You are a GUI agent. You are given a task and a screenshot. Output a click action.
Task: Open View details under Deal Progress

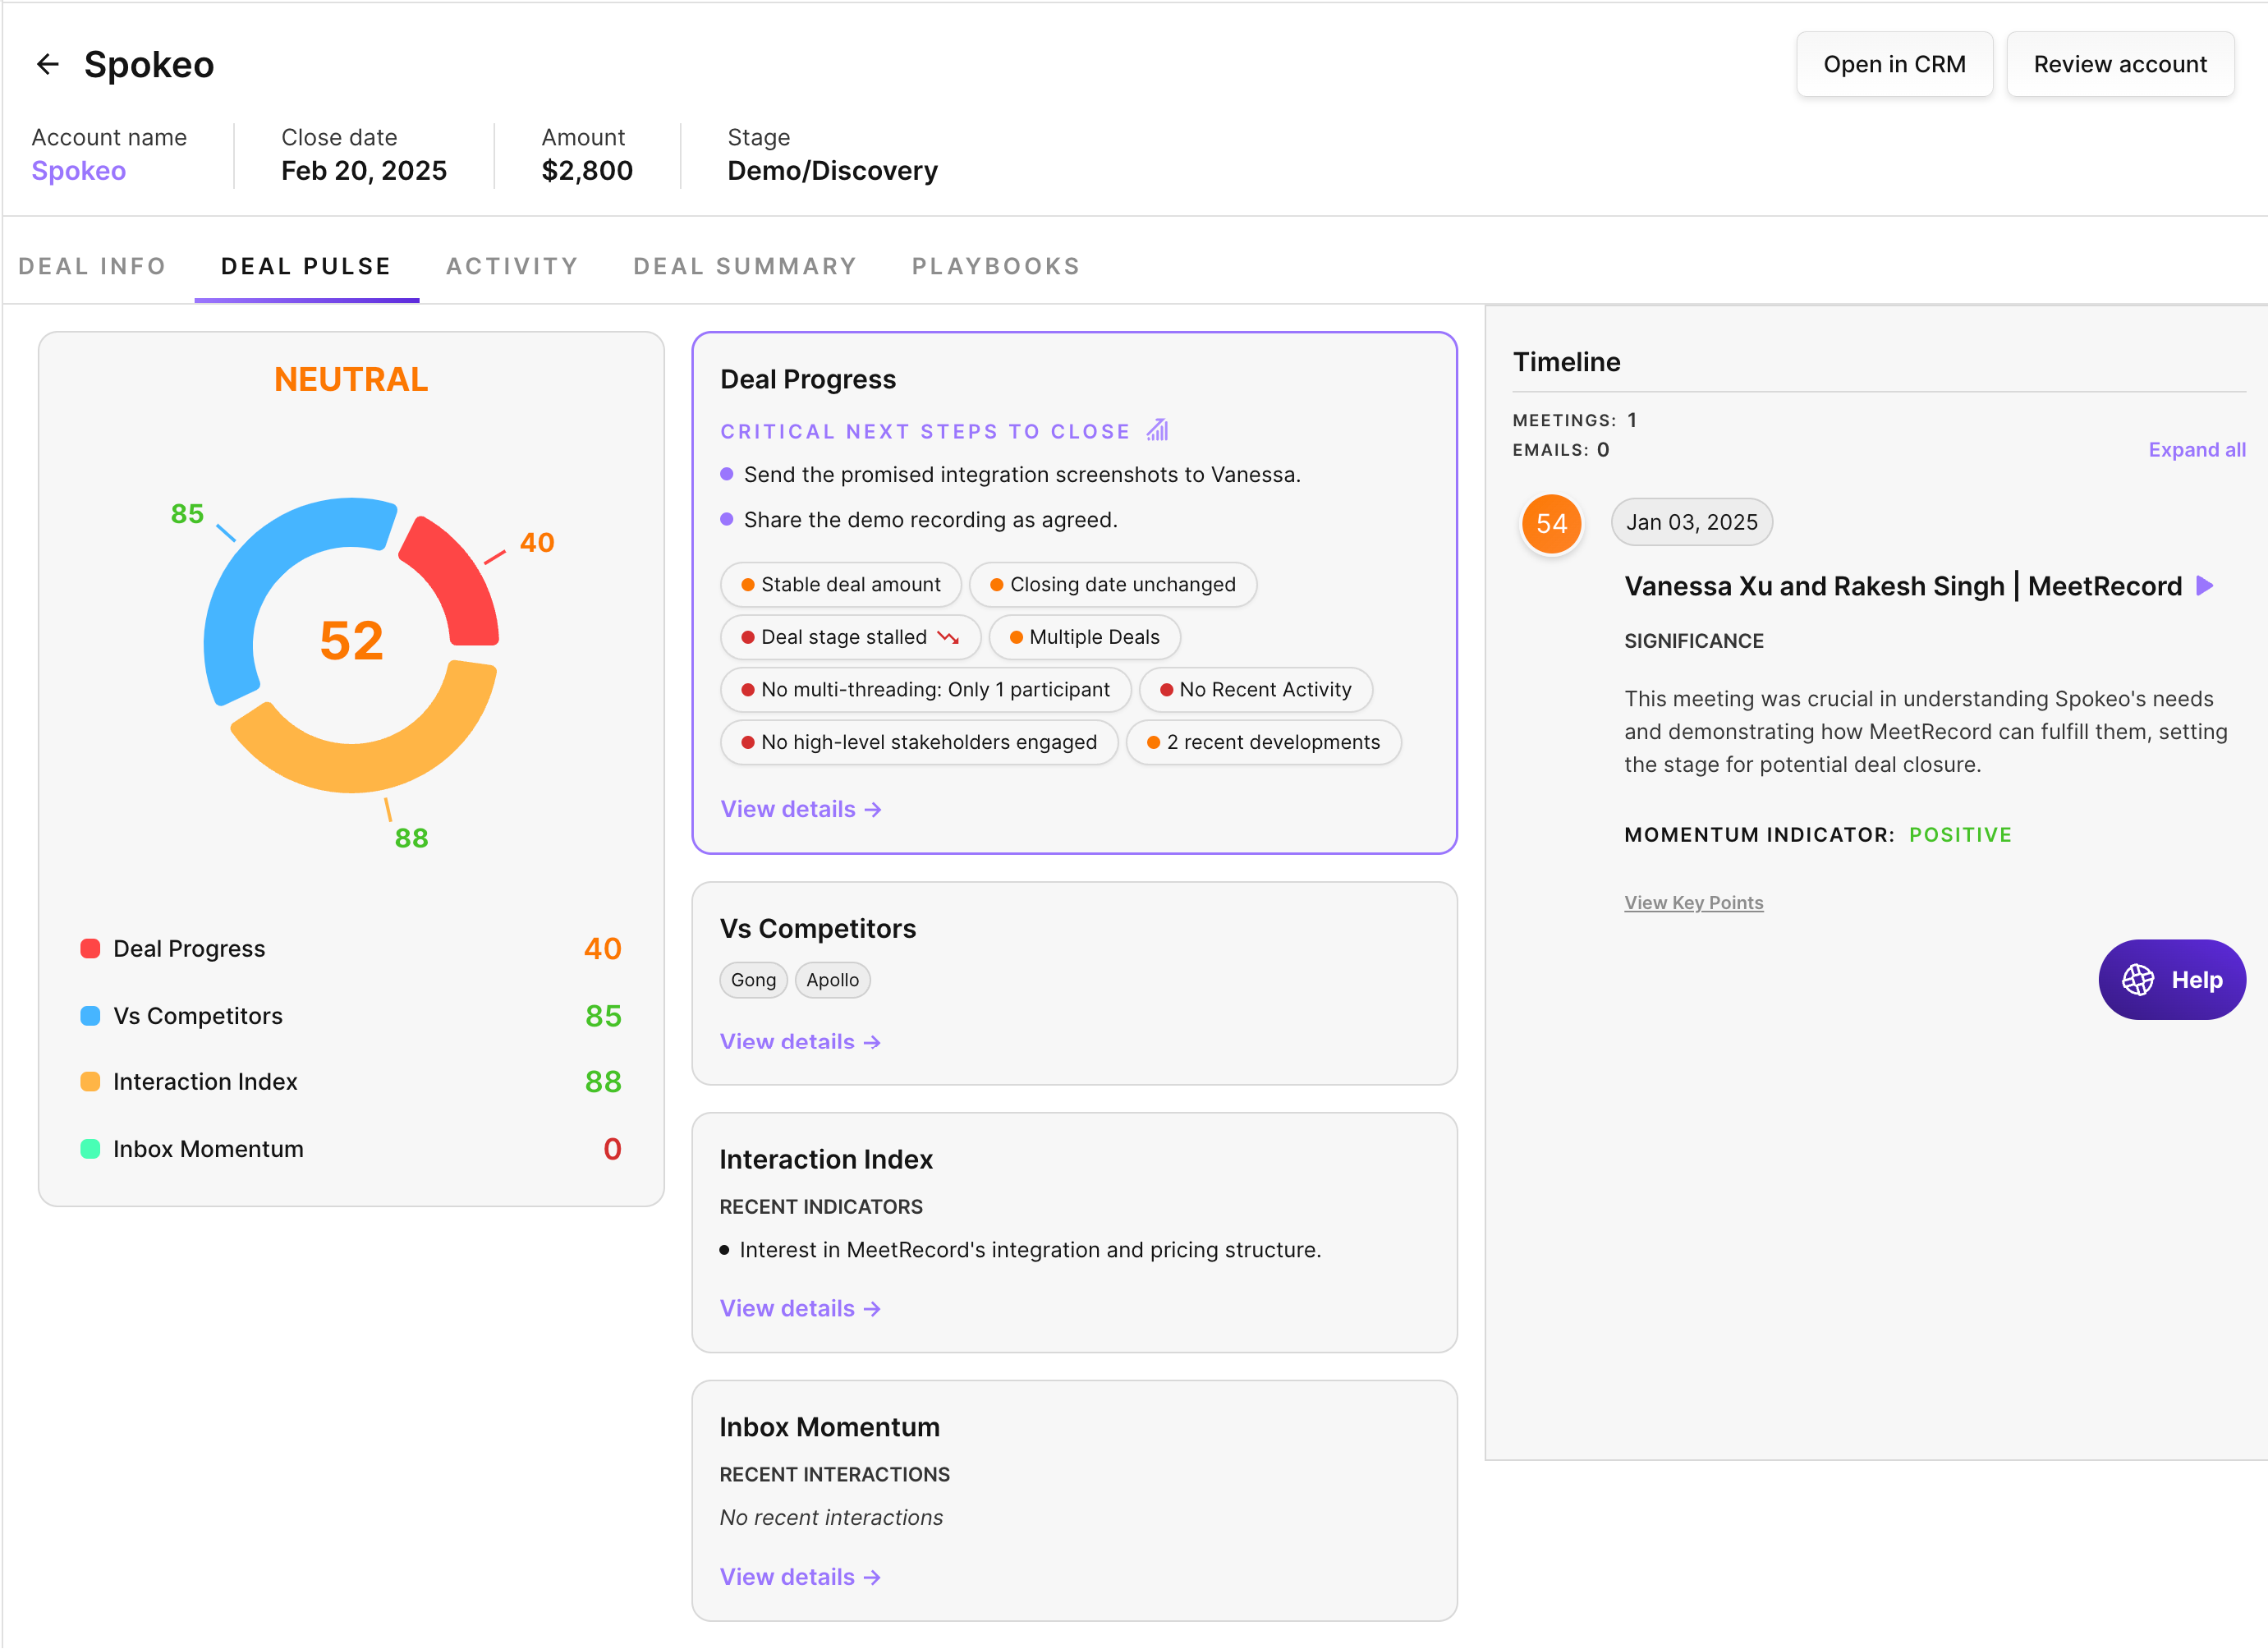(800, 809)
